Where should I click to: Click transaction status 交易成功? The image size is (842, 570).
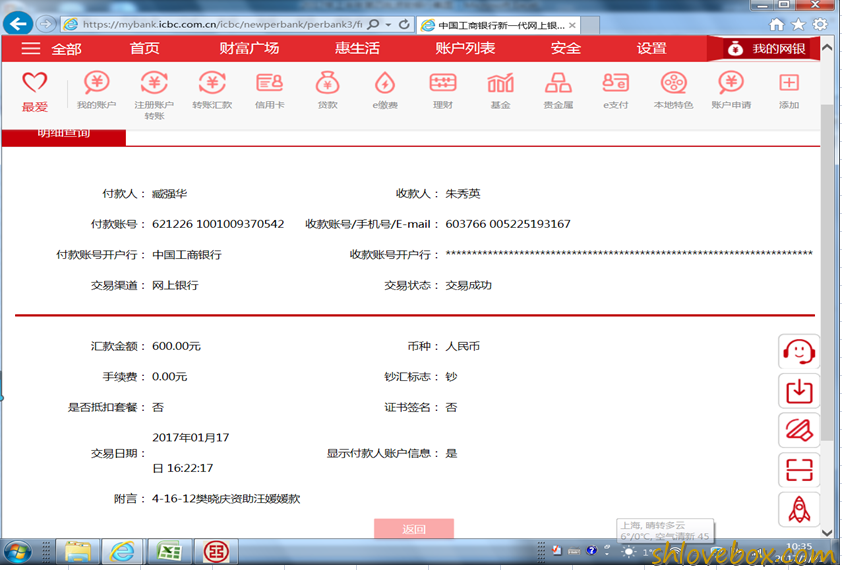[468, 285]
